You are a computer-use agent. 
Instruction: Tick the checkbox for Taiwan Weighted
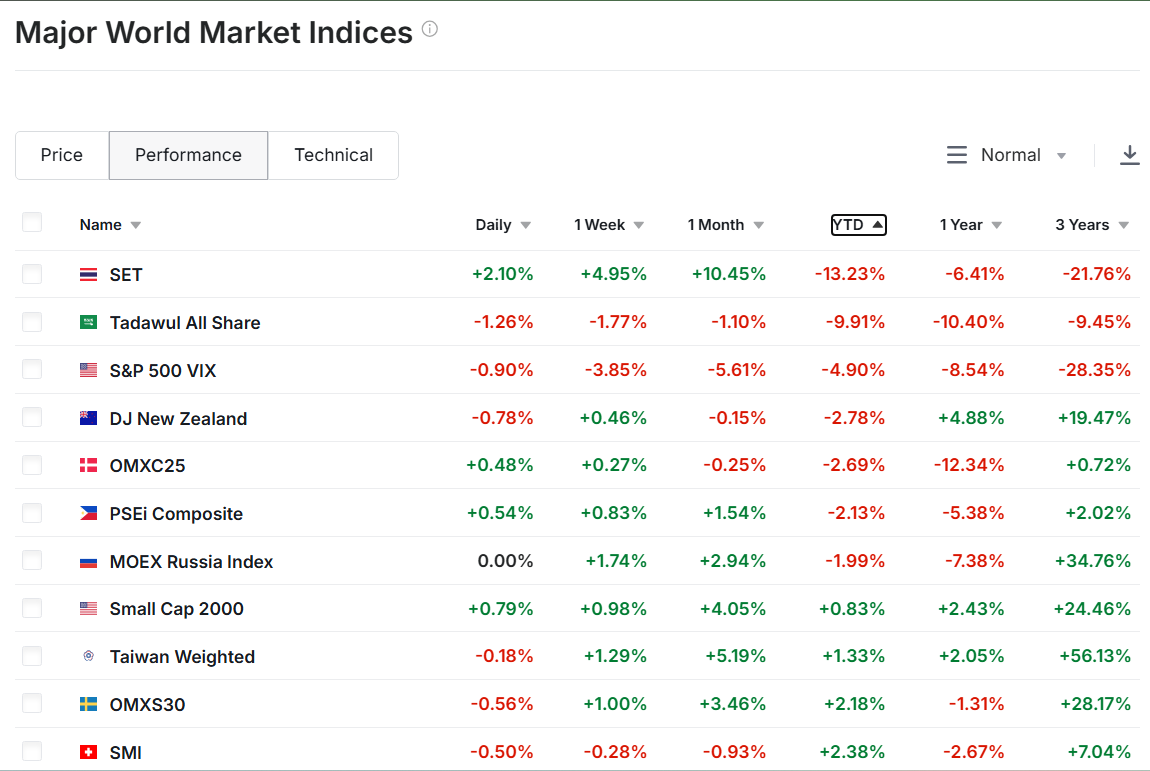coord(32,656)
